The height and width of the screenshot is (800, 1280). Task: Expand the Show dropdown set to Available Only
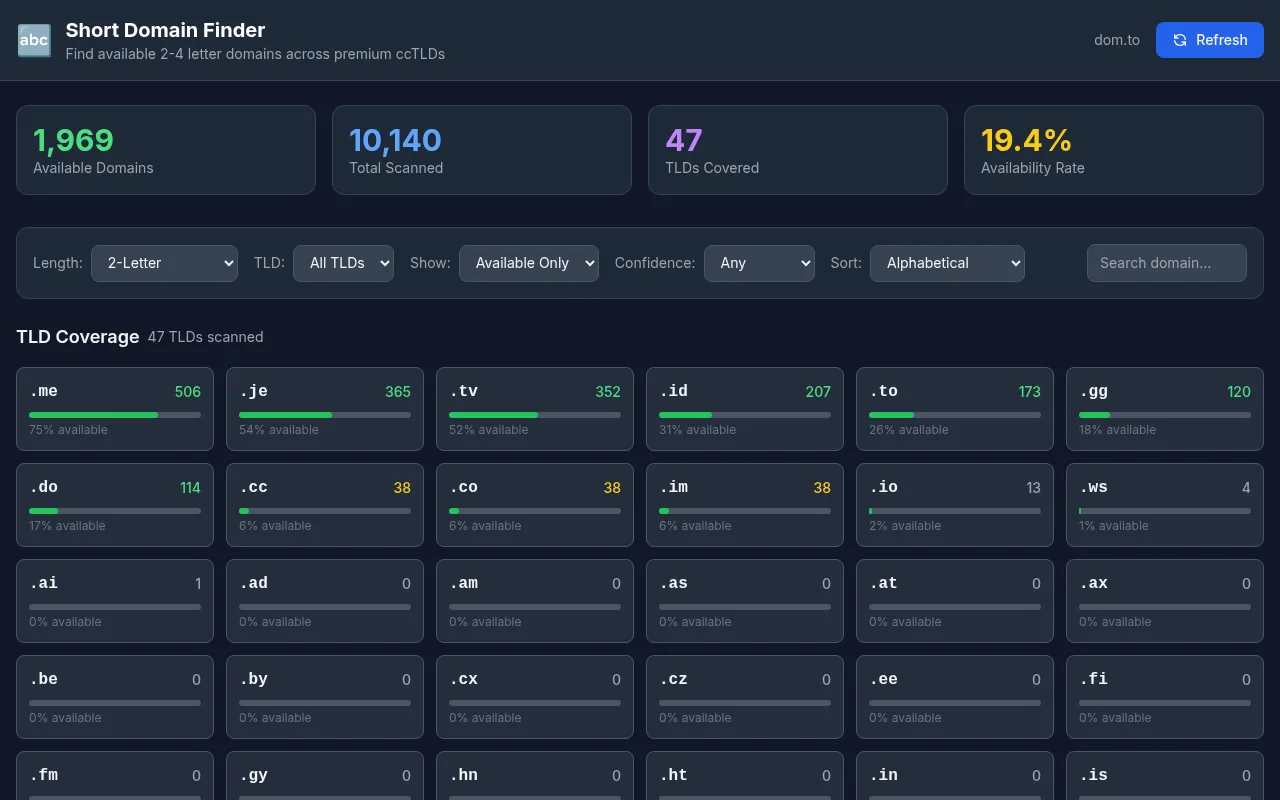529,263
